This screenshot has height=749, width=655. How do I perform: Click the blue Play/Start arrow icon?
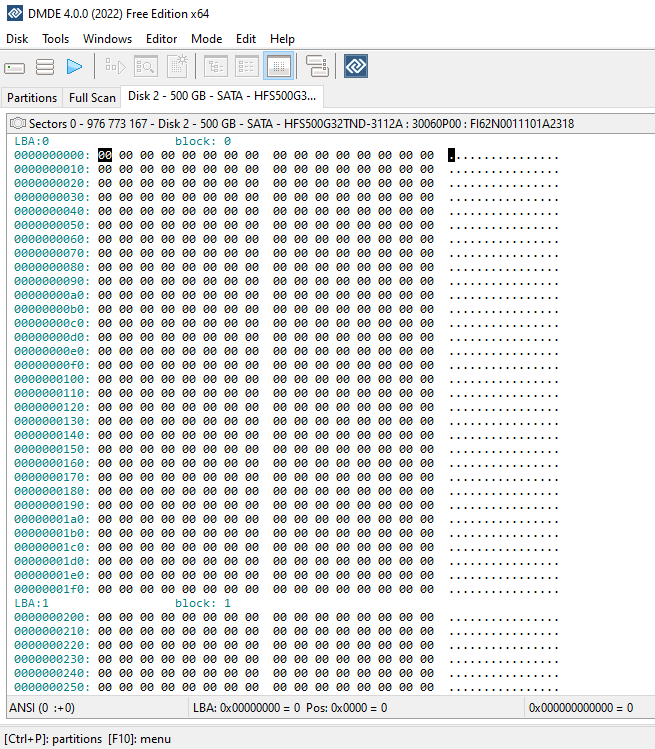[75, 66]
